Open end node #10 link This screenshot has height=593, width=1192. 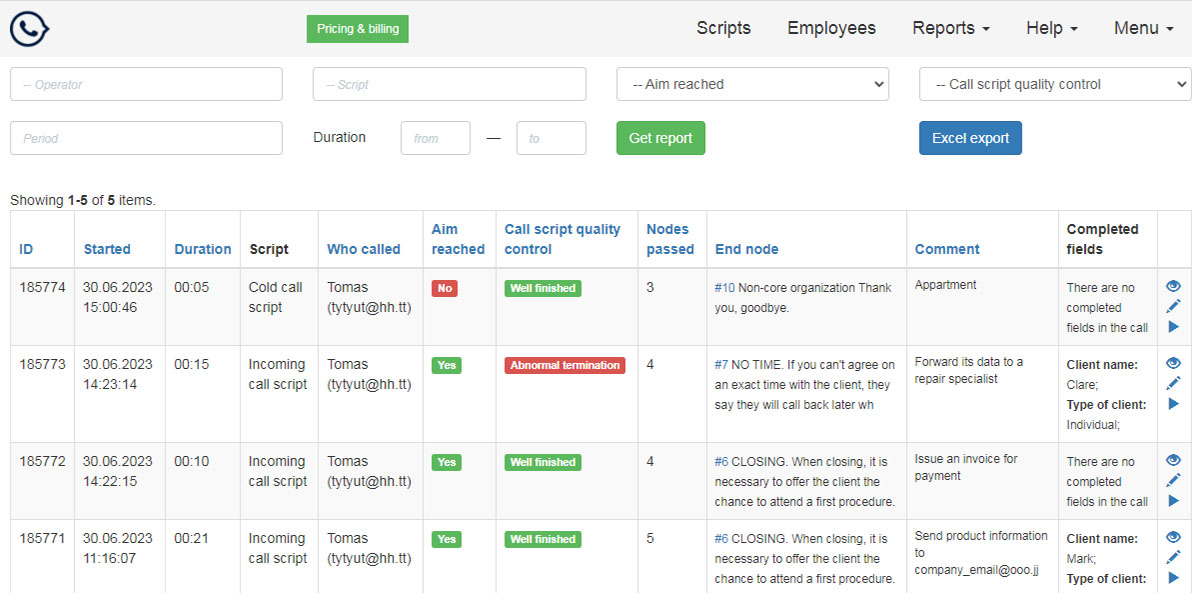point(724,288)
